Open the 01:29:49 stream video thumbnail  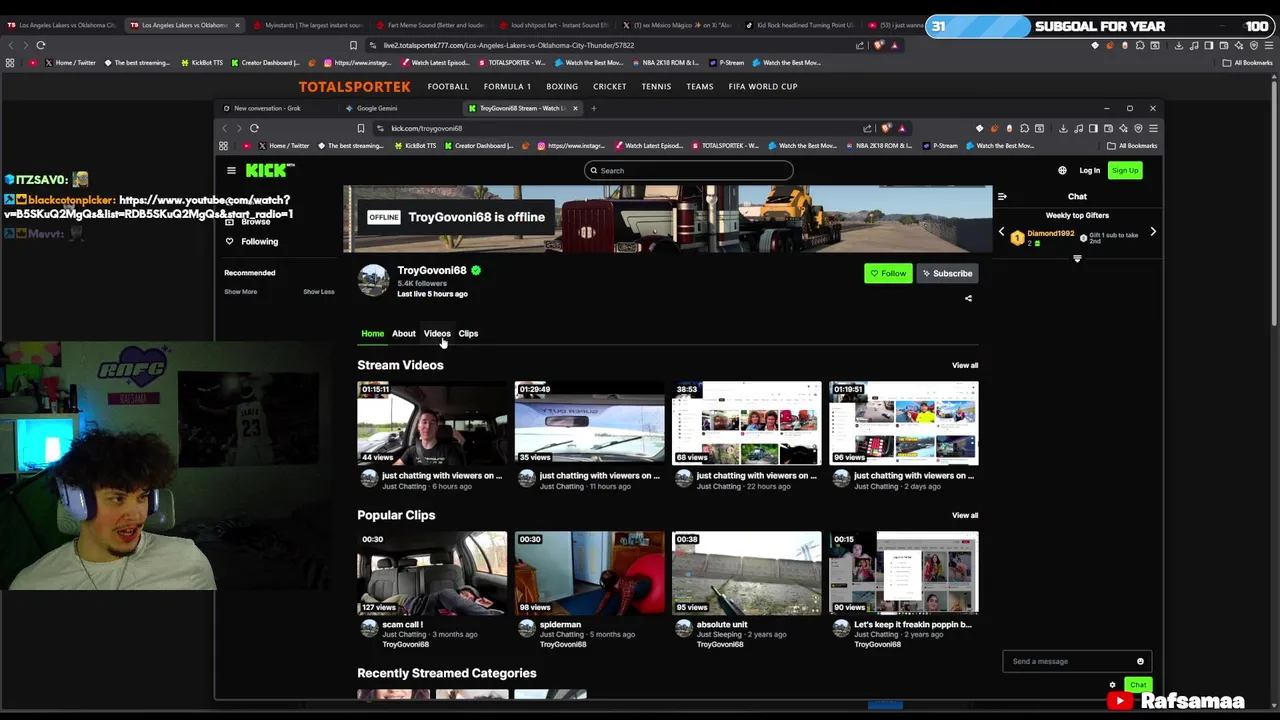(x=590, y=423)
